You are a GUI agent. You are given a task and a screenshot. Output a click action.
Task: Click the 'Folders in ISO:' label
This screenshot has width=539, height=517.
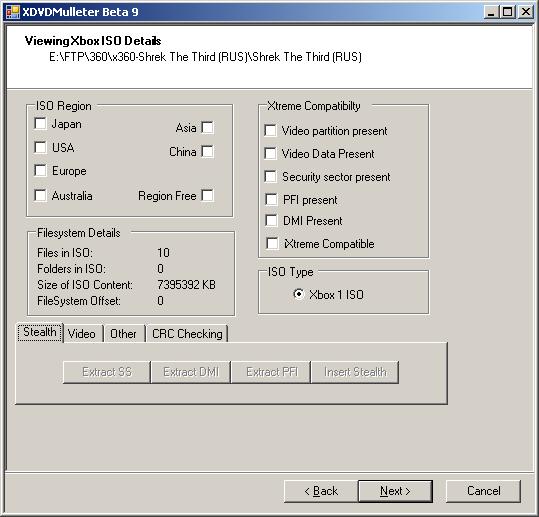(x=72, y=268)
